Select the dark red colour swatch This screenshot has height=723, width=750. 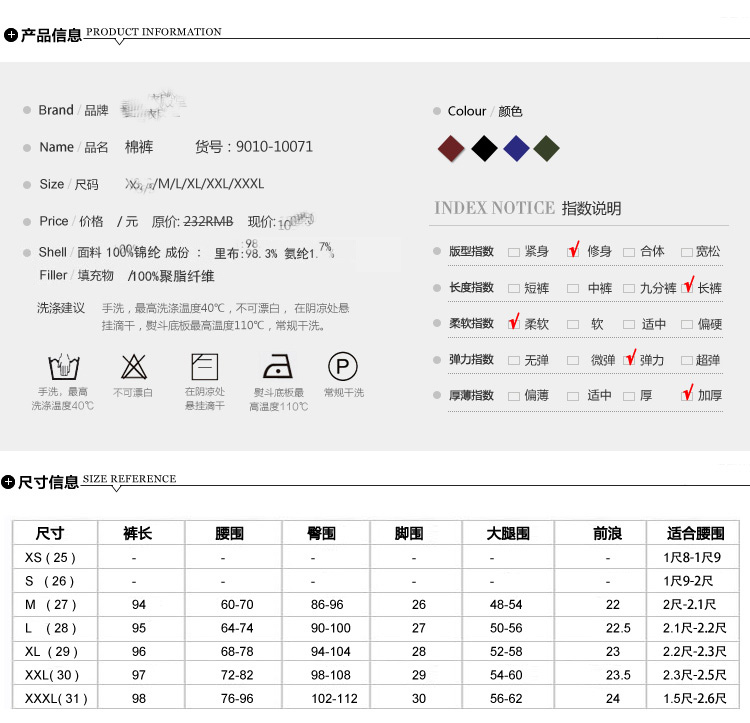point(451,148)
